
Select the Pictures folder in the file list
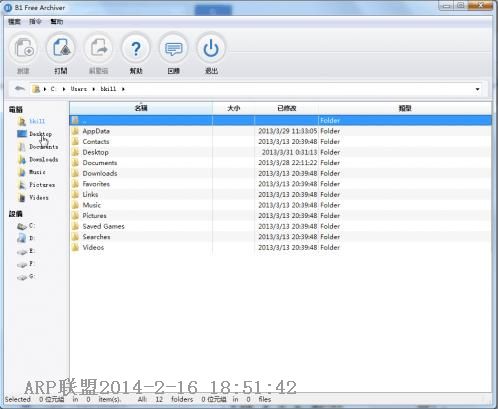[x=280, y=216]
